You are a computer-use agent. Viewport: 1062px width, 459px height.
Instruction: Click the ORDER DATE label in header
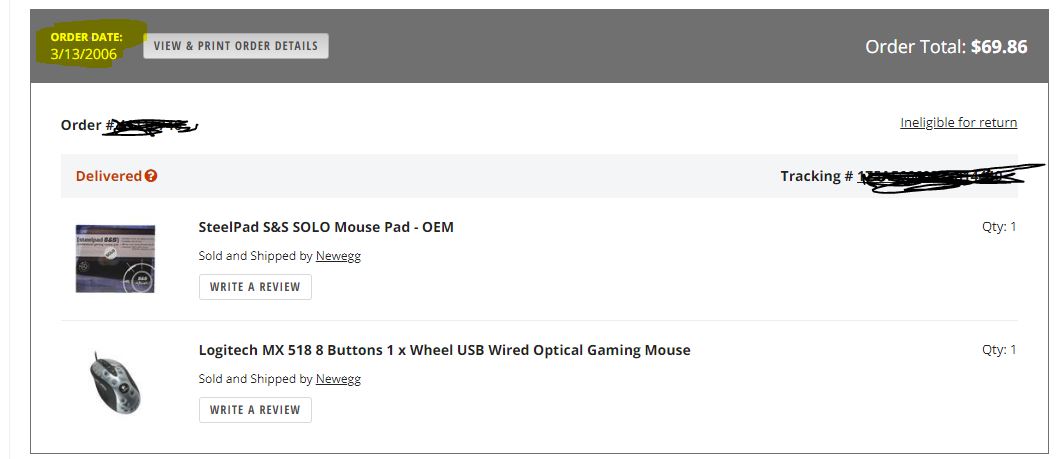point(86,37)
